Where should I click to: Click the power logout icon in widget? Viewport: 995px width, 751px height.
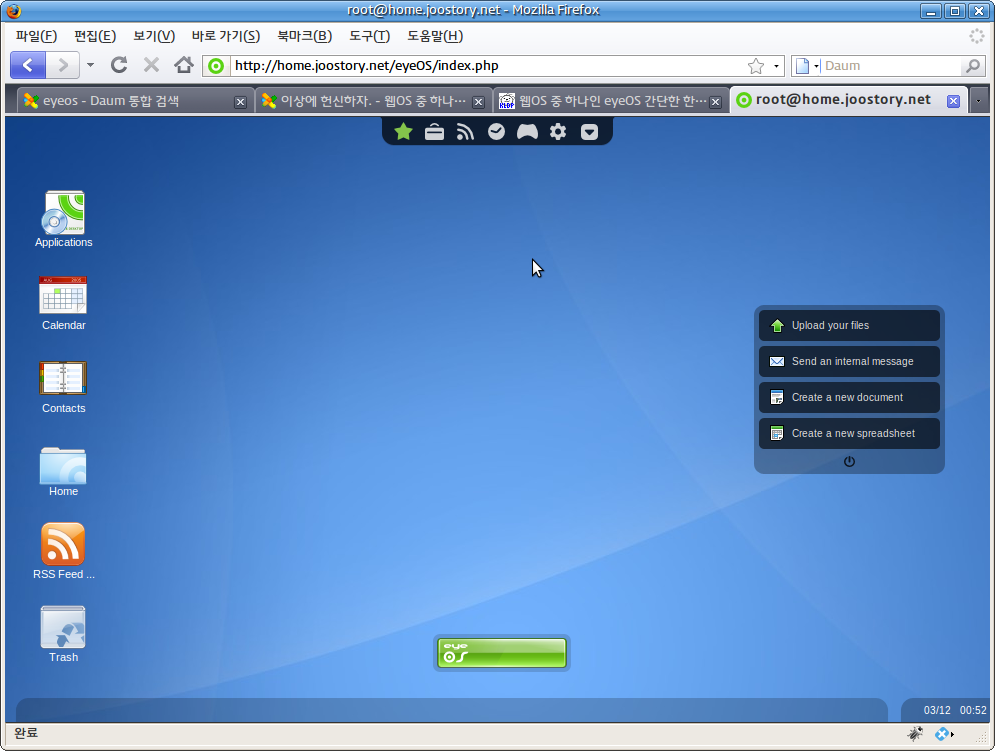849,462
